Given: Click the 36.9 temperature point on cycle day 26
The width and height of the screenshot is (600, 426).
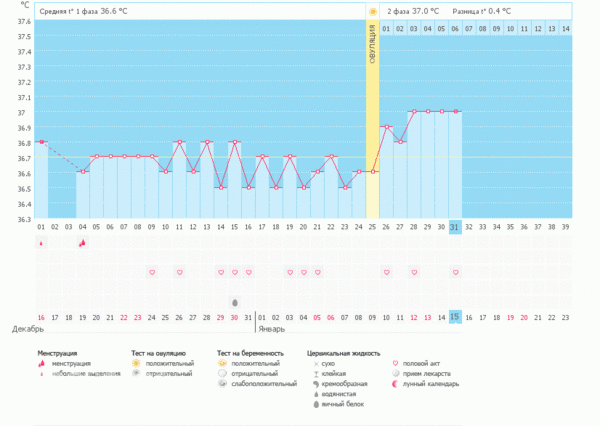Looking at the screenshot, I should pos(386,127).
